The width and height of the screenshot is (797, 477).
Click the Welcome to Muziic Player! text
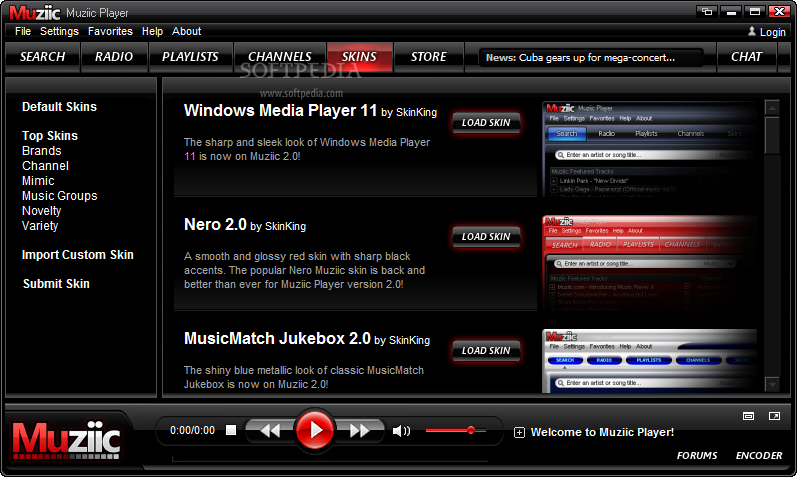point(602,432)
